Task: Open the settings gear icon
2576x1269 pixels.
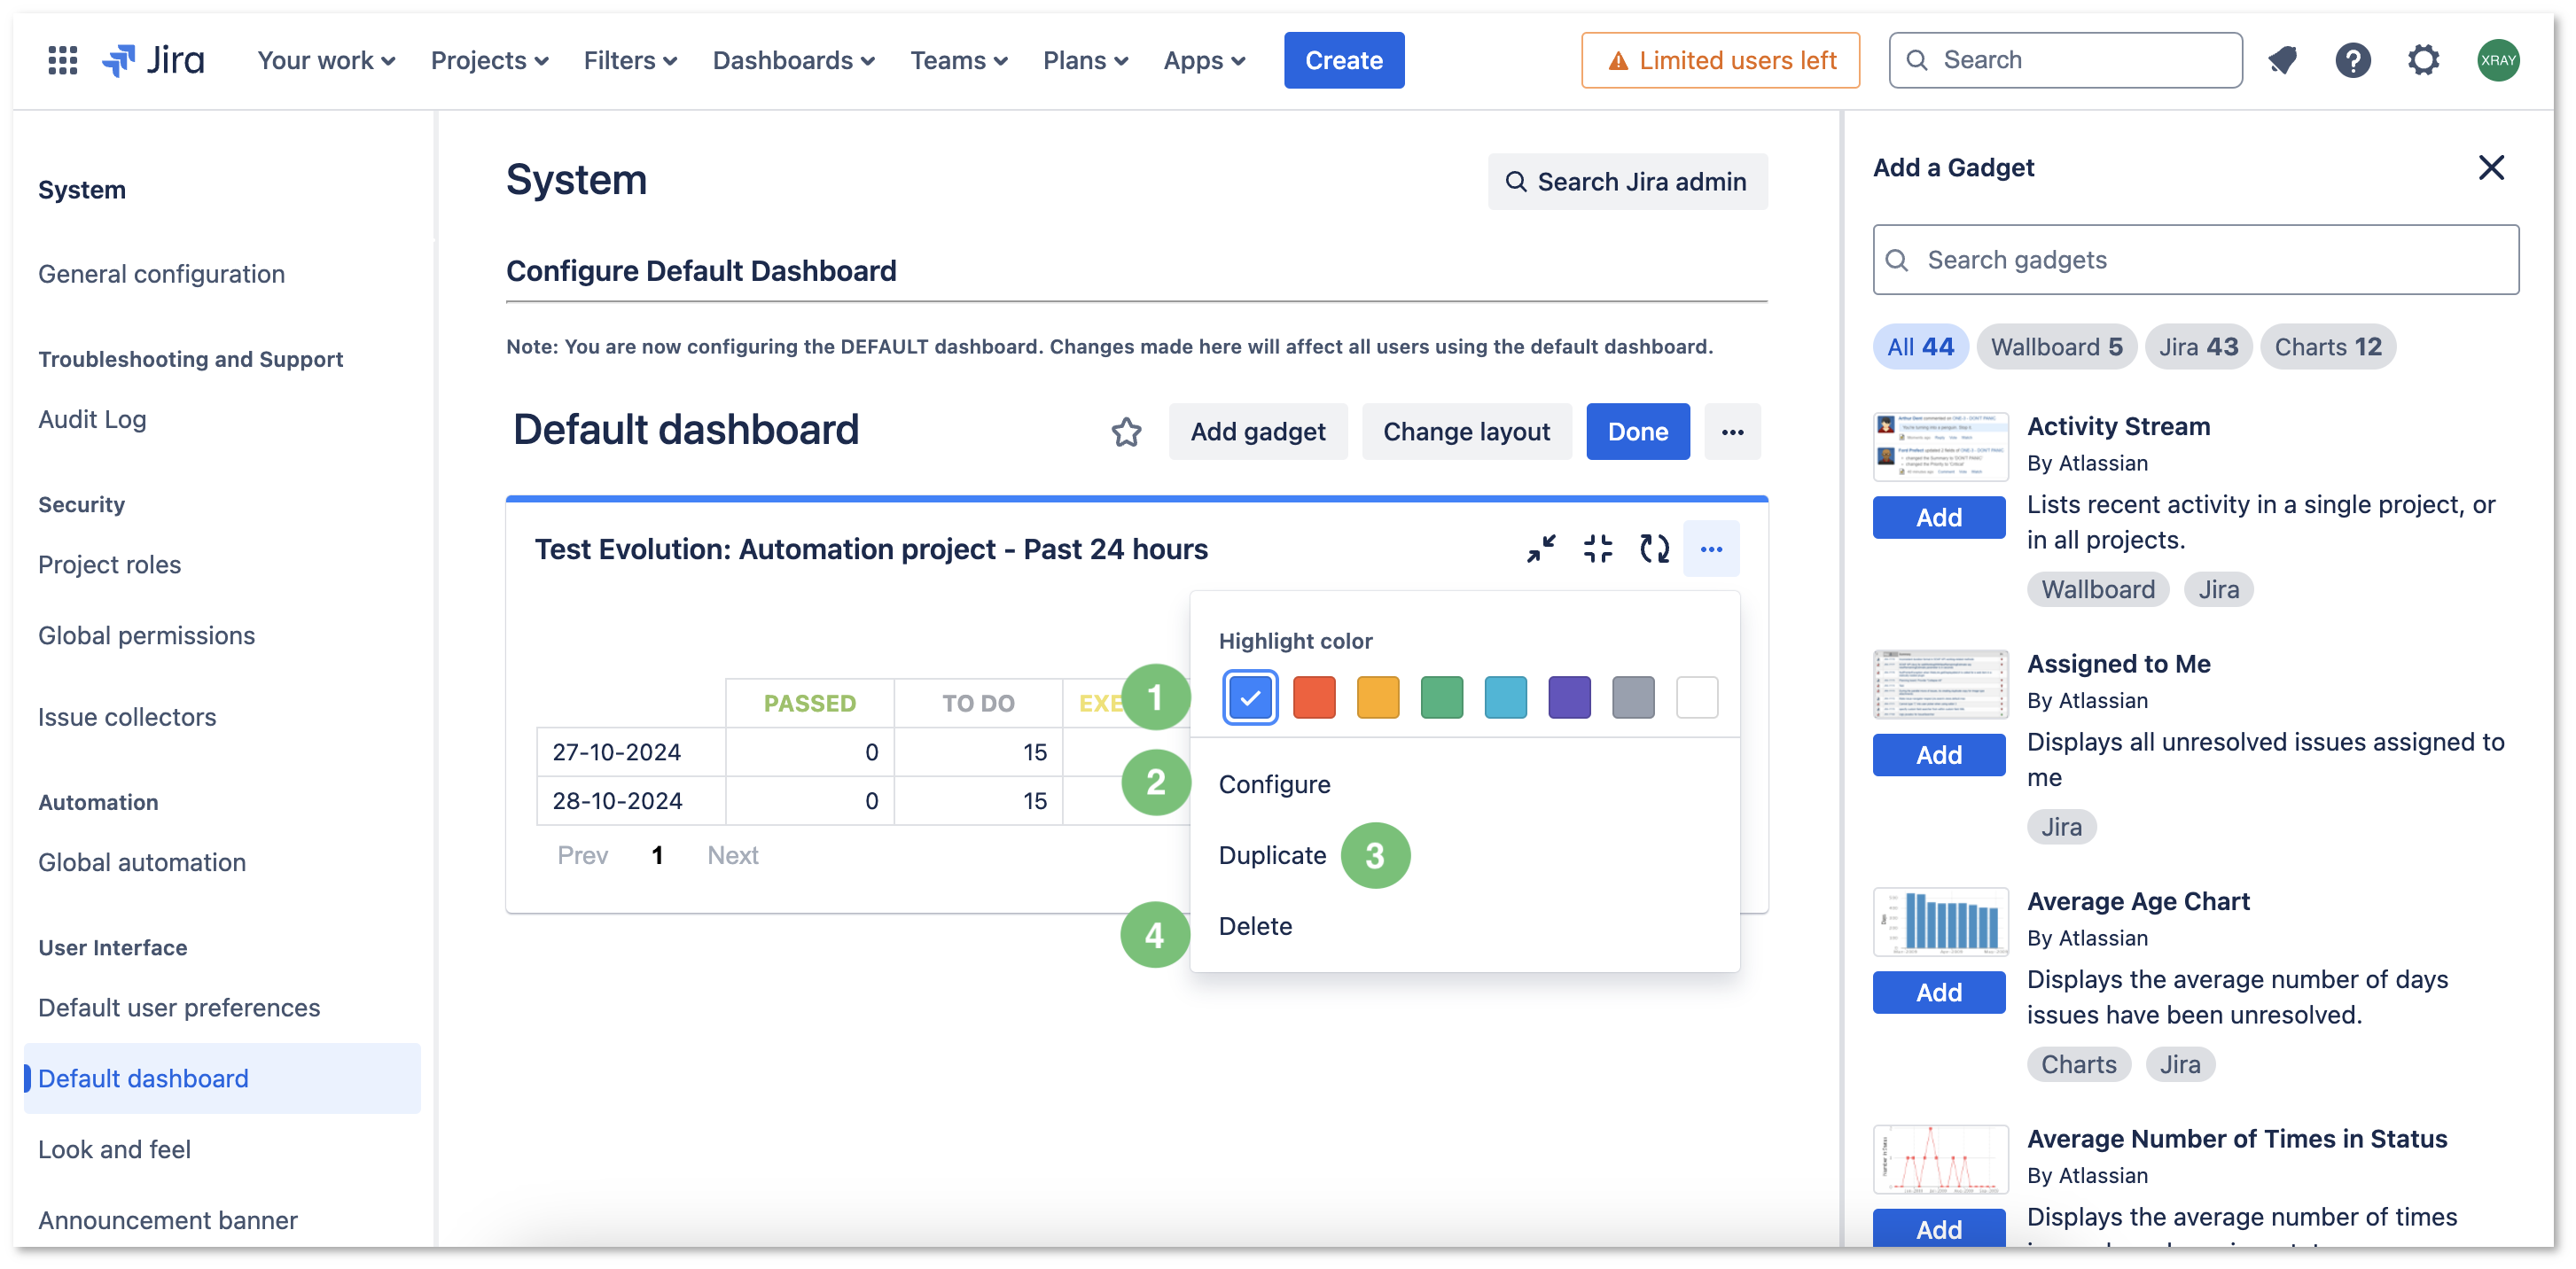Action: [2423, 60]
